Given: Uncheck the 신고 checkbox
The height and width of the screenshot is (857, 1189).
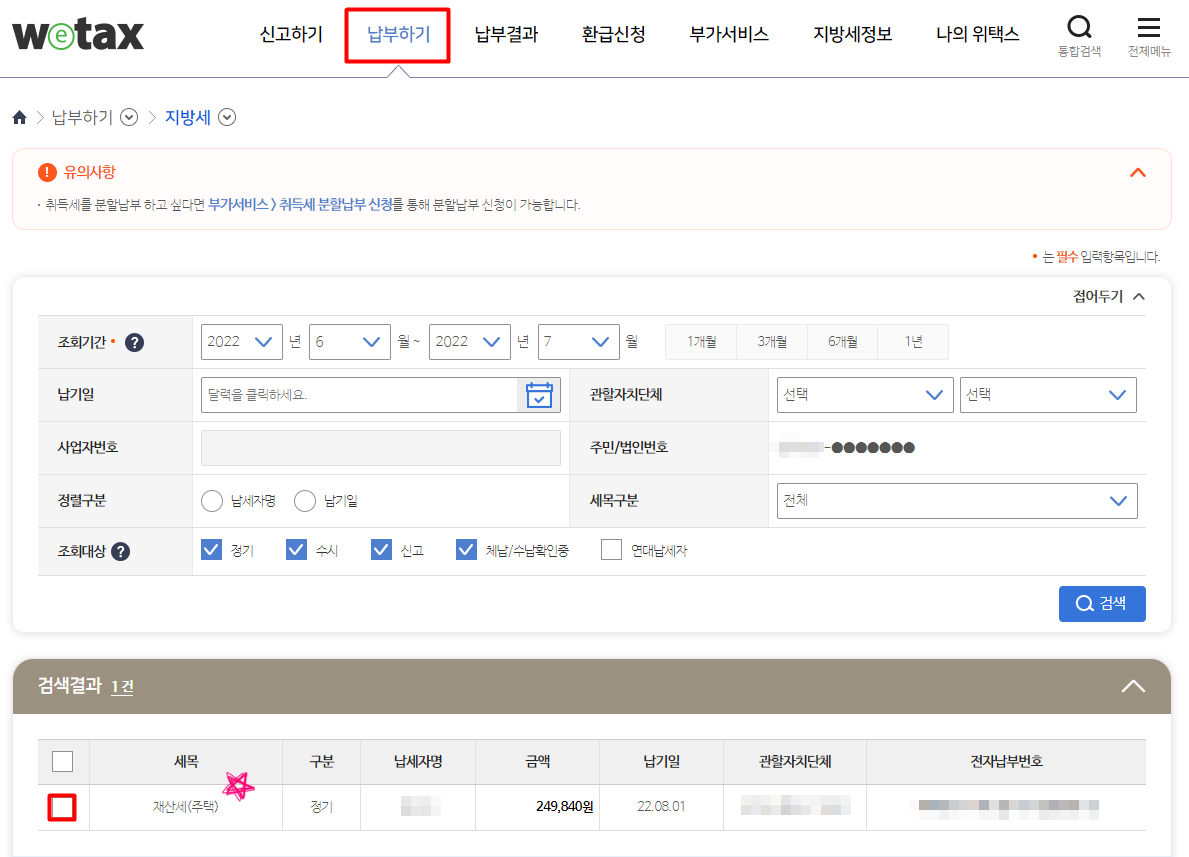Looking at the screenshot, I should (x=381, y=550).
